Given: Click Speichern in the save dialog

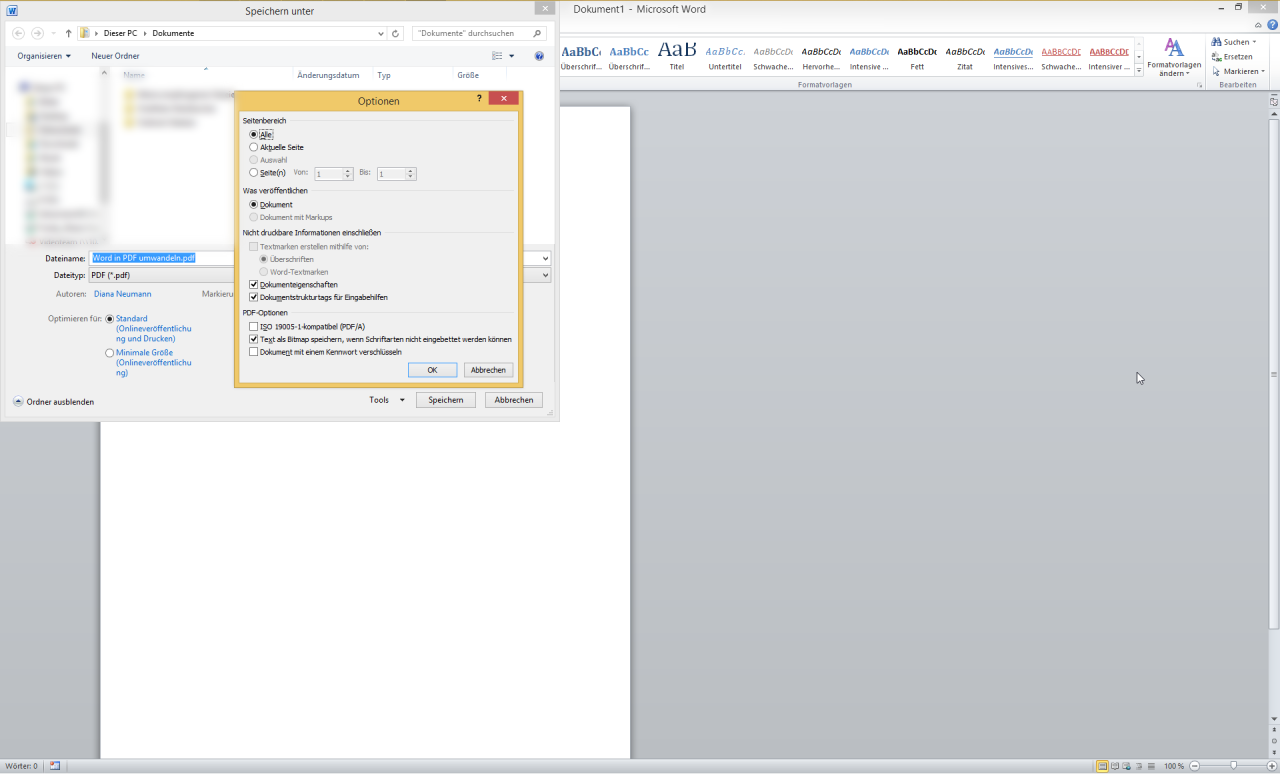Looking at the screenshot, I should [x=446, y=400].
